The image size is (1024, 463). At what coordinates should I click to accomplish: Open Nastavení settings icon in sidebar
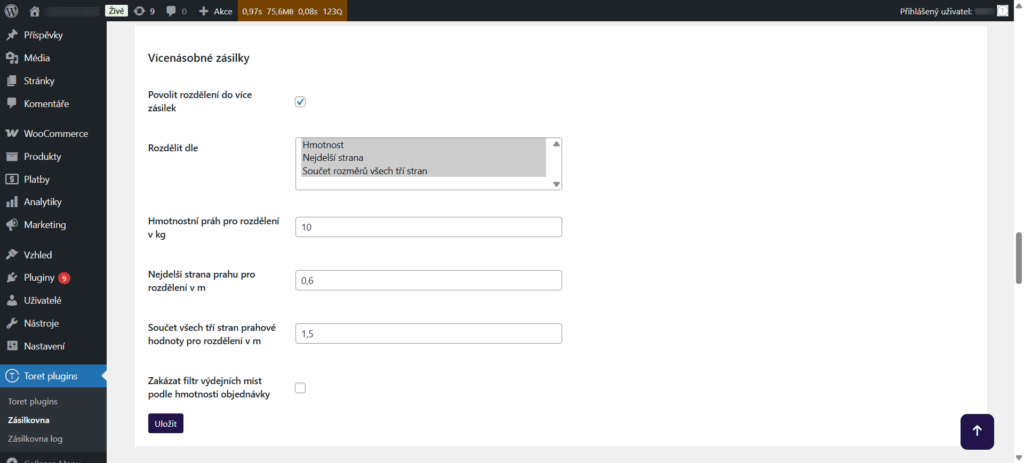(x=12, y=347)
